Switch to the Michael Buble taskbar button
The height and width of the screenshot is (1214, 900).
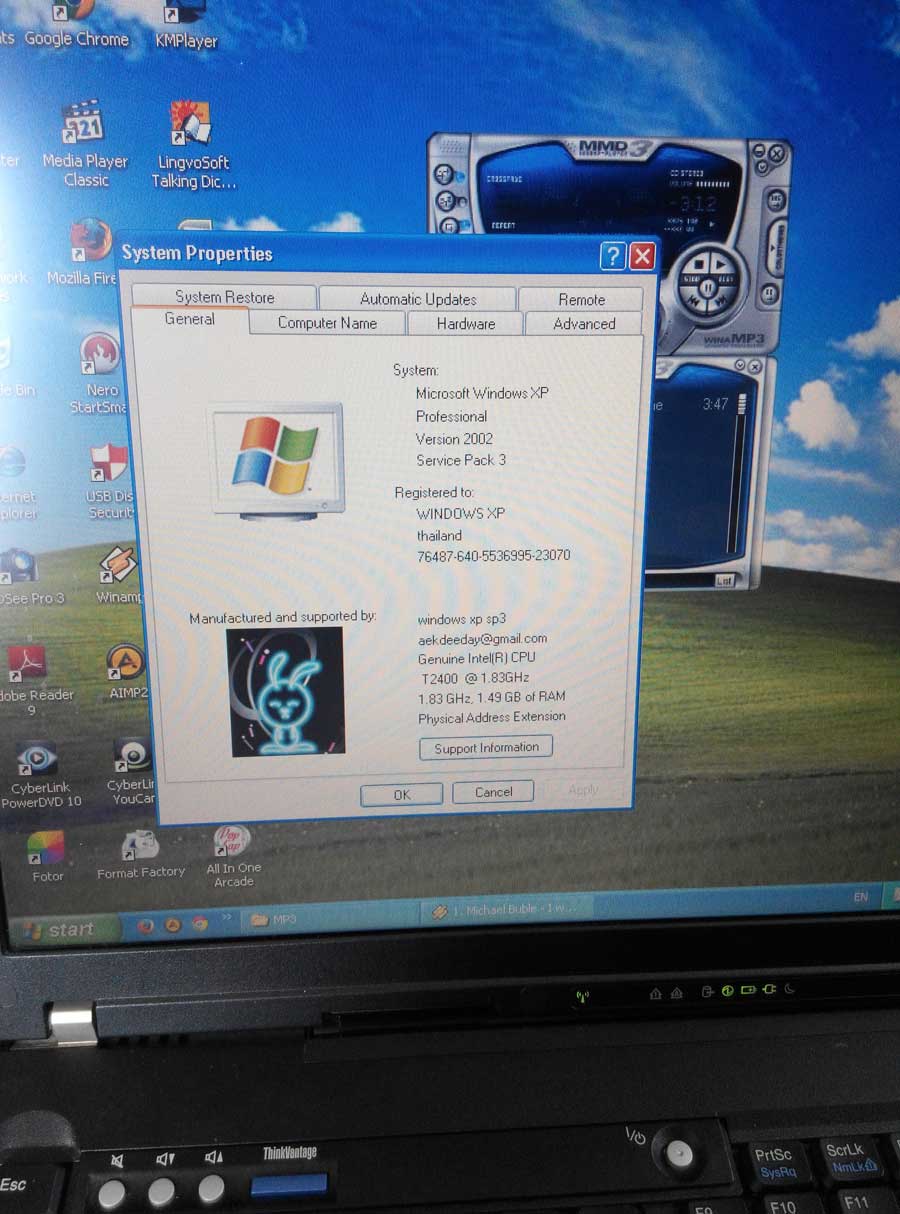click(505, 911)
